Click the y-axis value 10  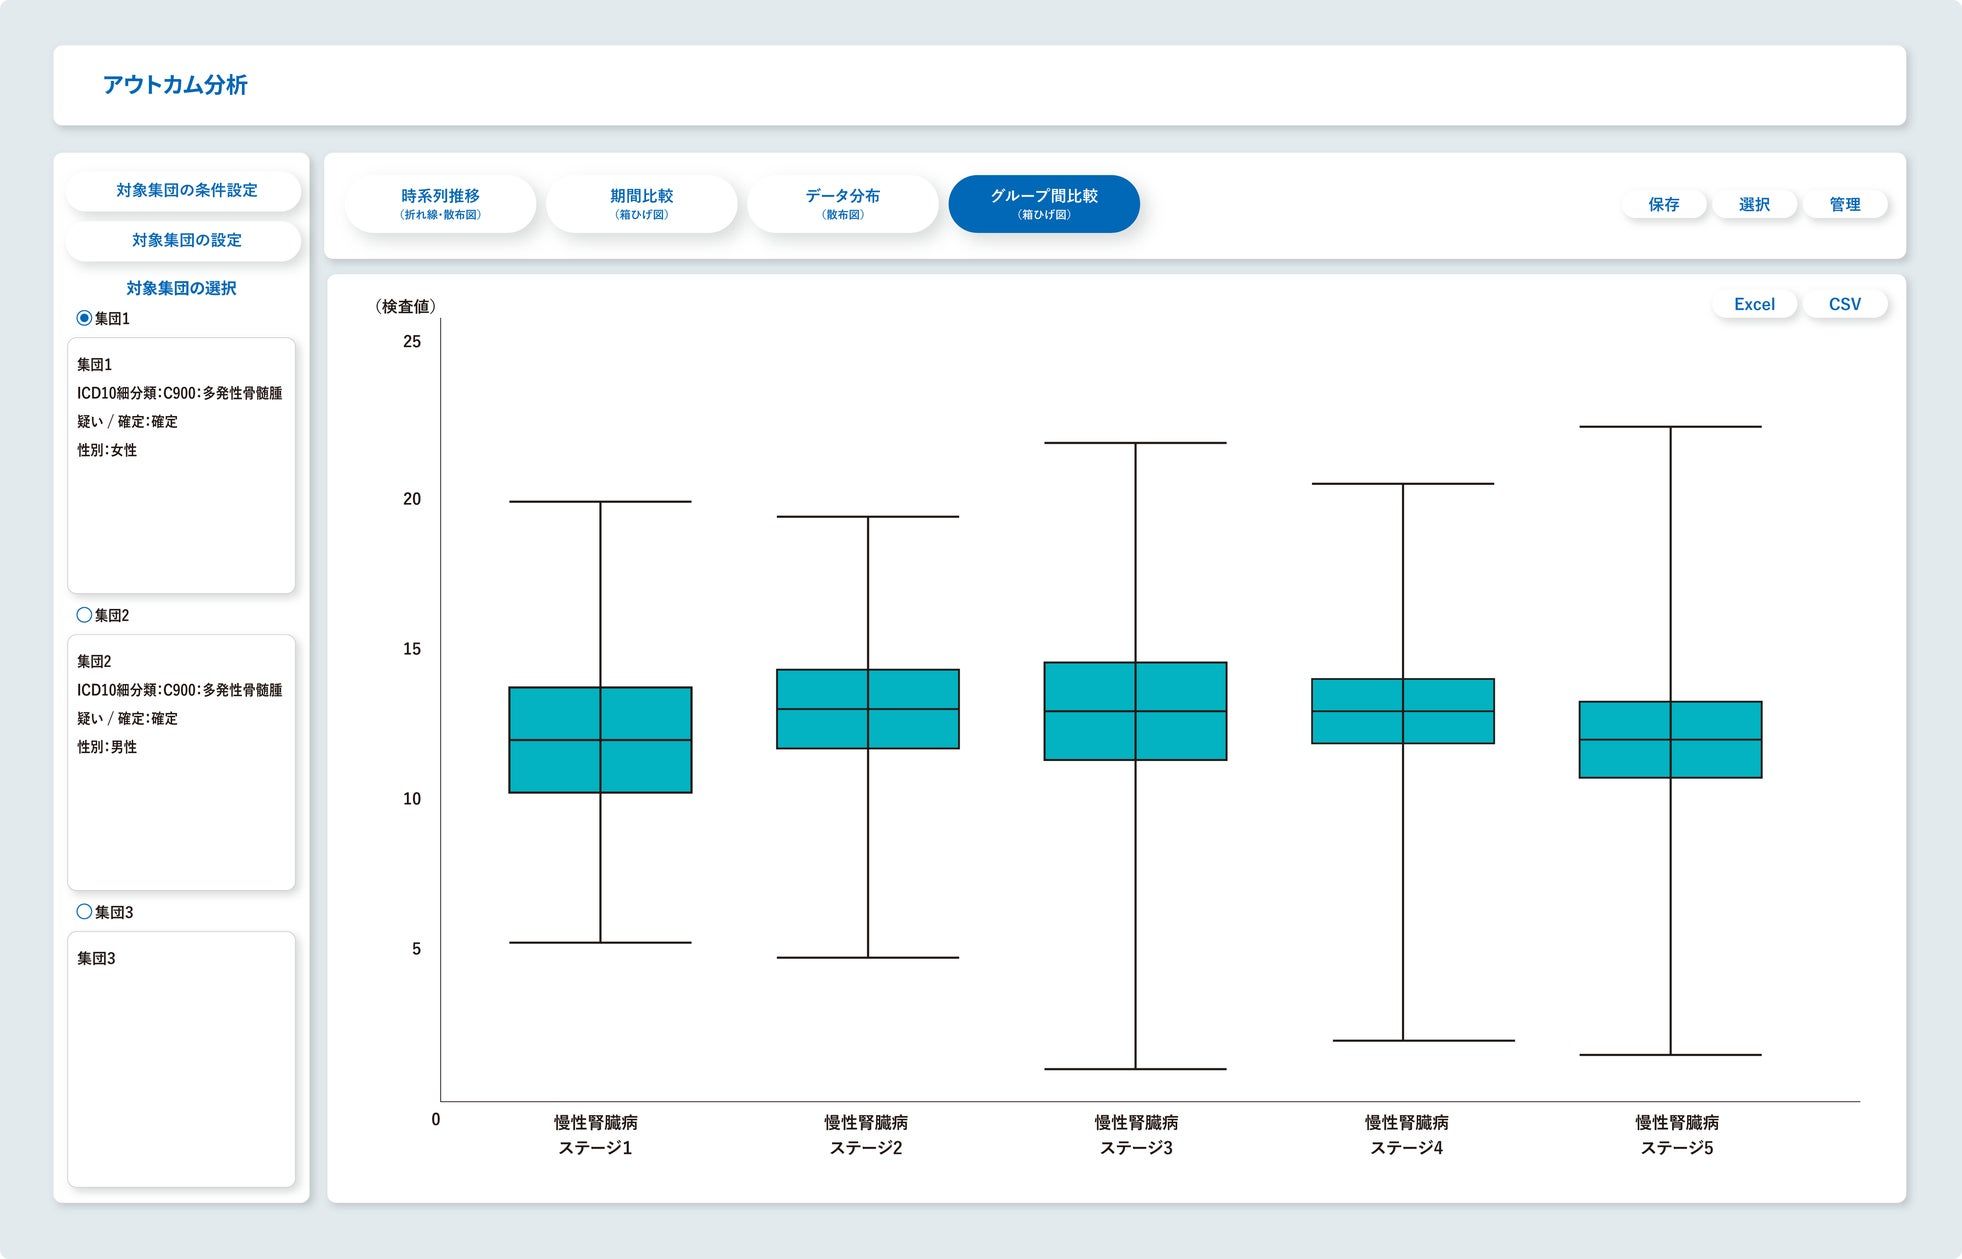(412, 799)
